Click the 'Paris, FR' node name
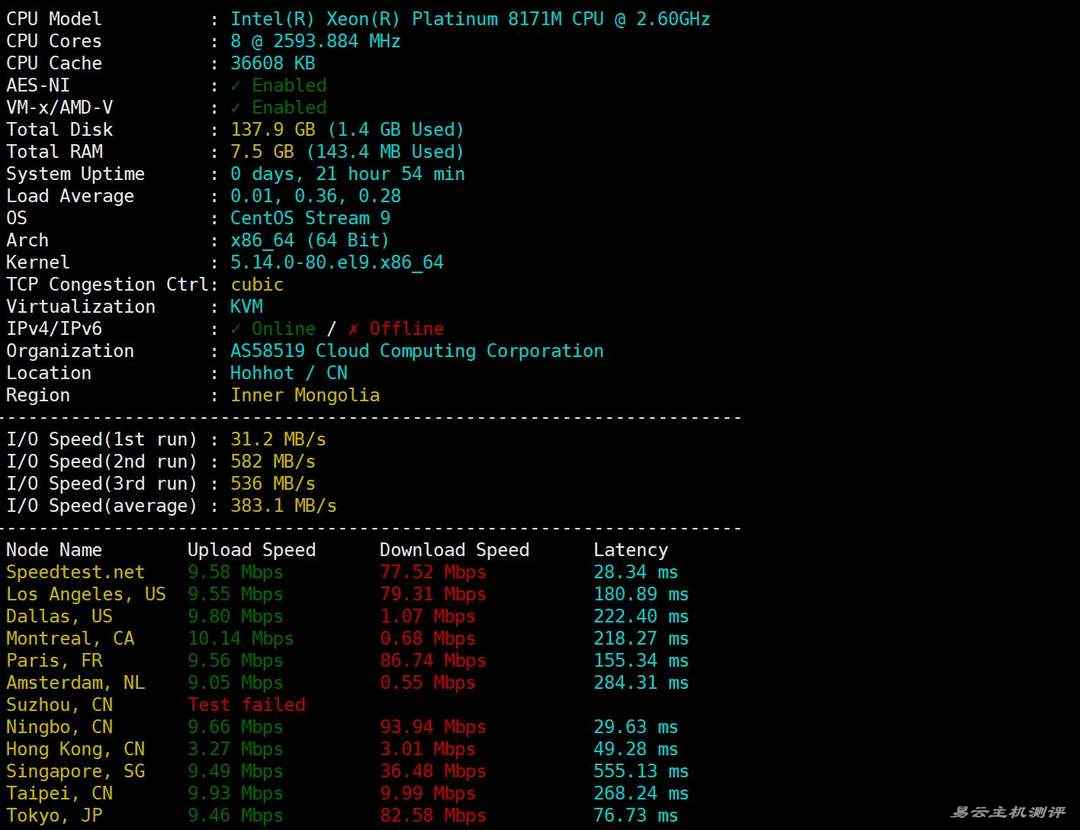The height and width of the screenshot is (830, 1080). [54, 661]
